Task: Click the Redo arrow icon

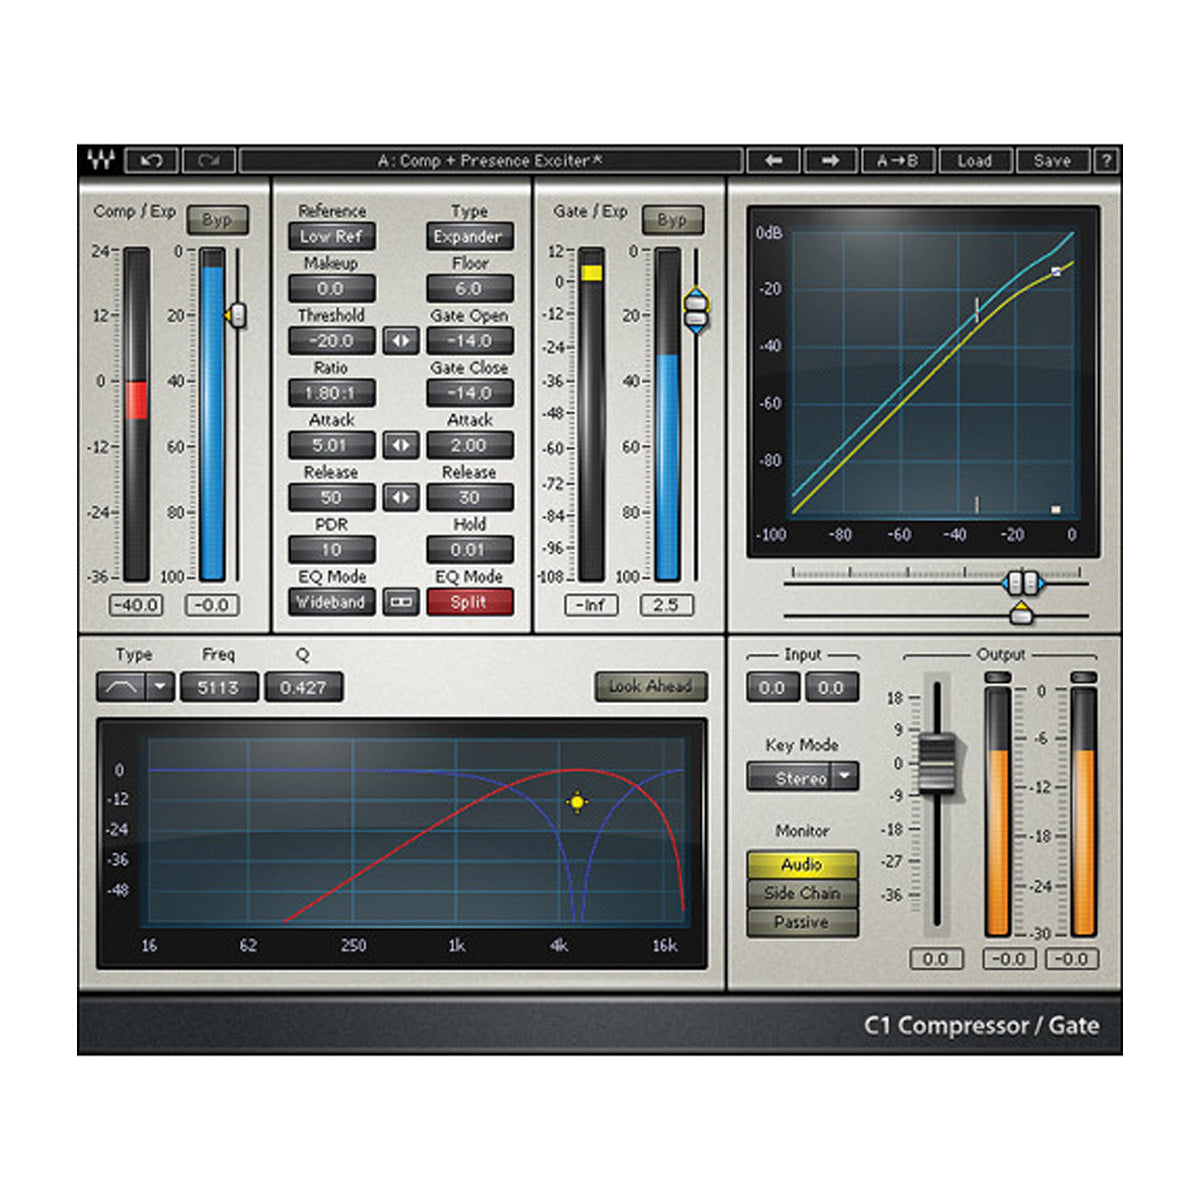Action: pos(210,160)
